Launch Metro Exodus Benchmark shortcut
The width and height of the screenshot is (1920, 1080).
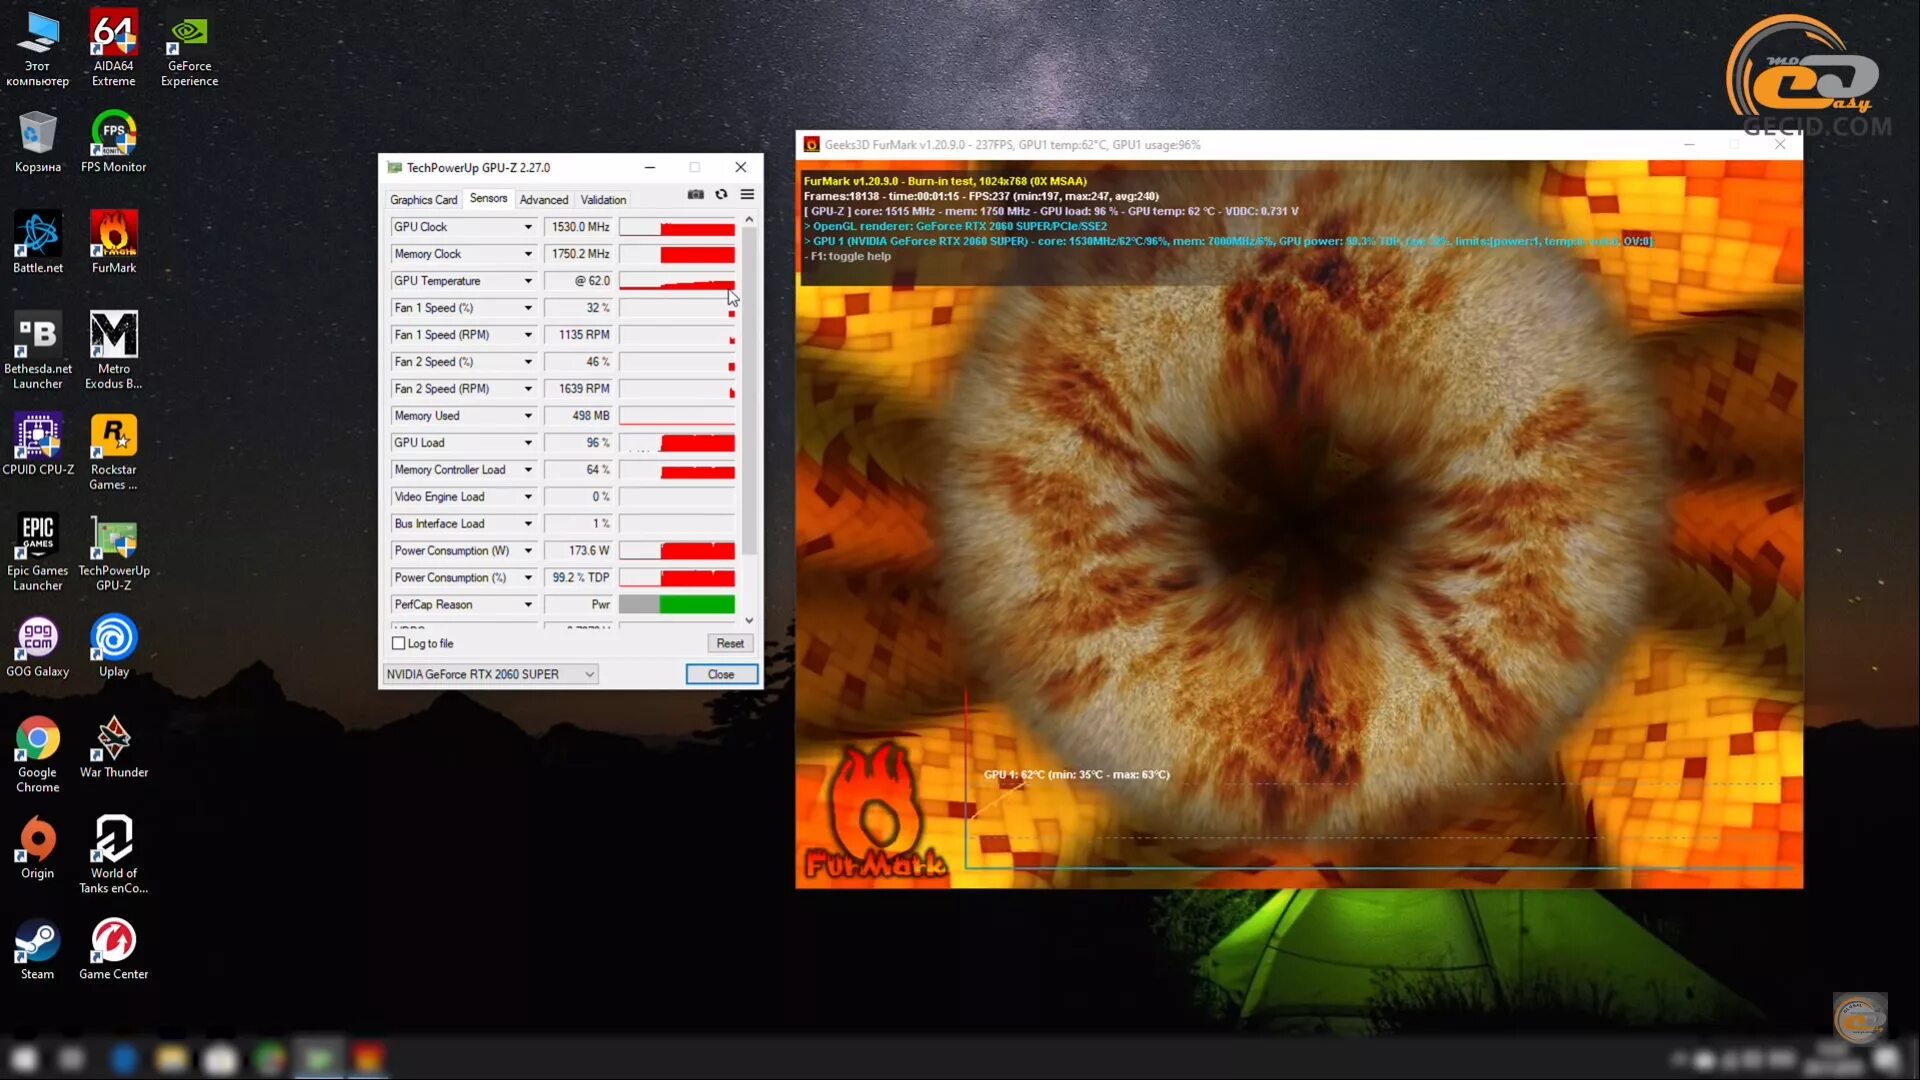pos(113,349)
